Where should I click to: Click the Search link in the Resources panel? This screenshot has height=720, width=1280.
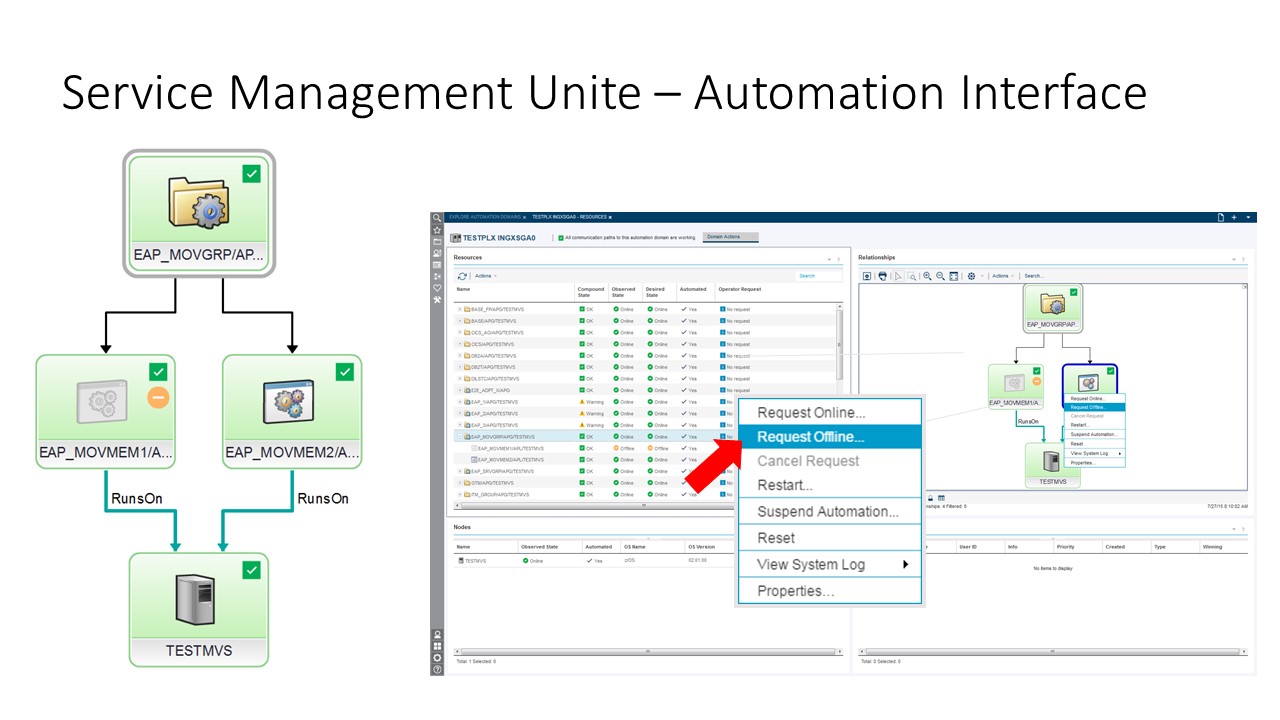[808, 274]
